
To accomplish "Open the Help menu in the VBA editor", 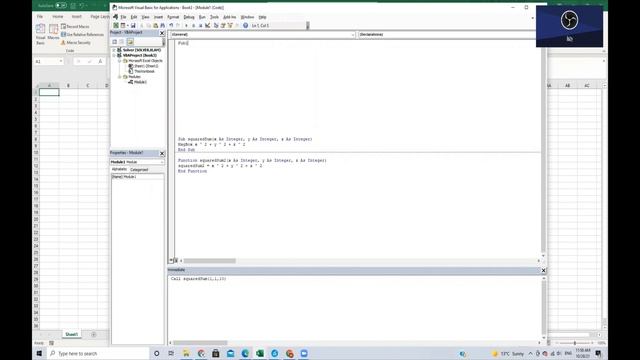I will tap(262, 17).
